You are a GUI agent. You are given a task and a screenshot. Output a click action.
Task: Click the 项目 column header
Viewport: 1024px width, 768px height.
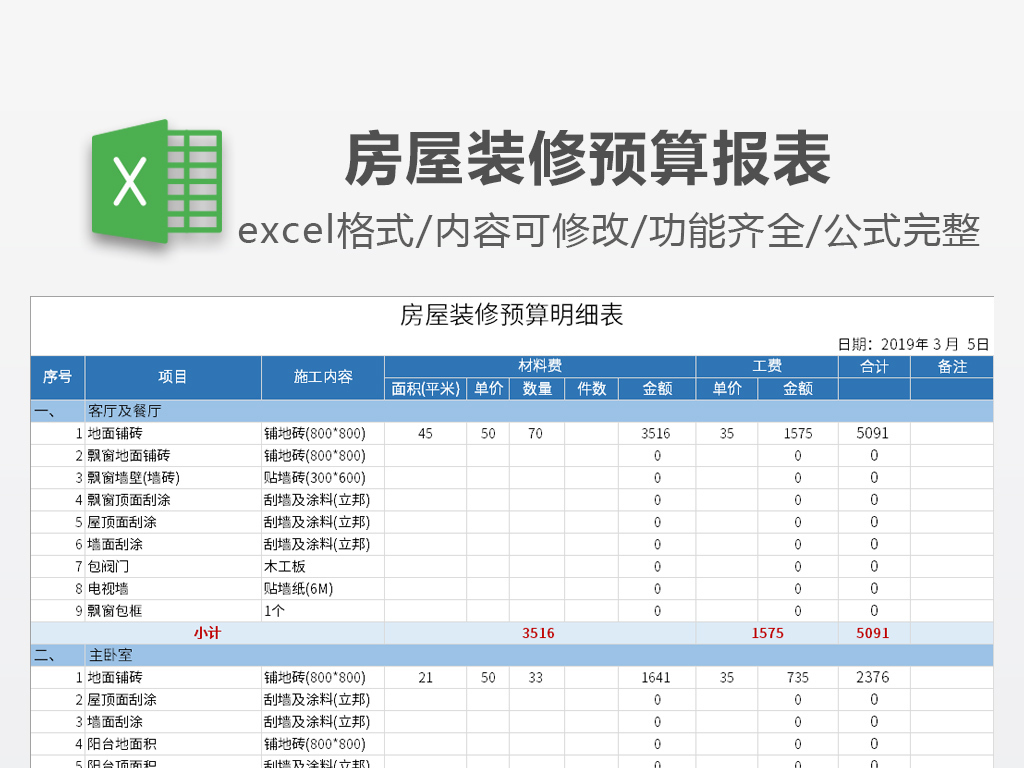pyautogui.click(x=173, y=377)
